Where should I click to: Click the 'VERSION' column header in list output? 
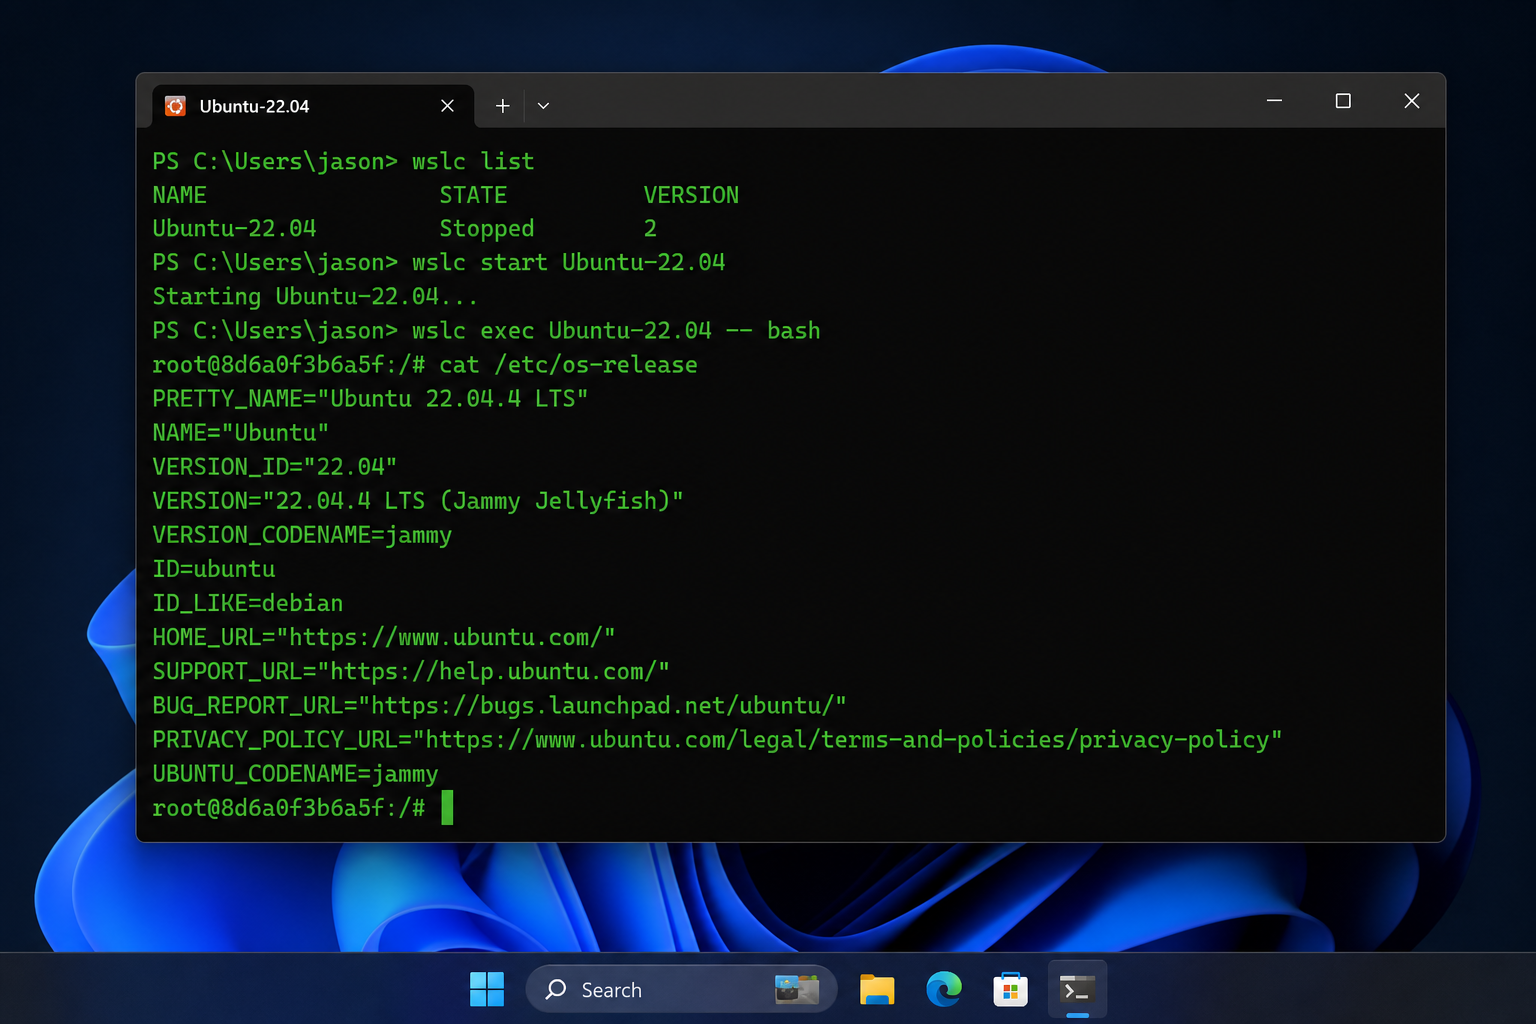691,195
